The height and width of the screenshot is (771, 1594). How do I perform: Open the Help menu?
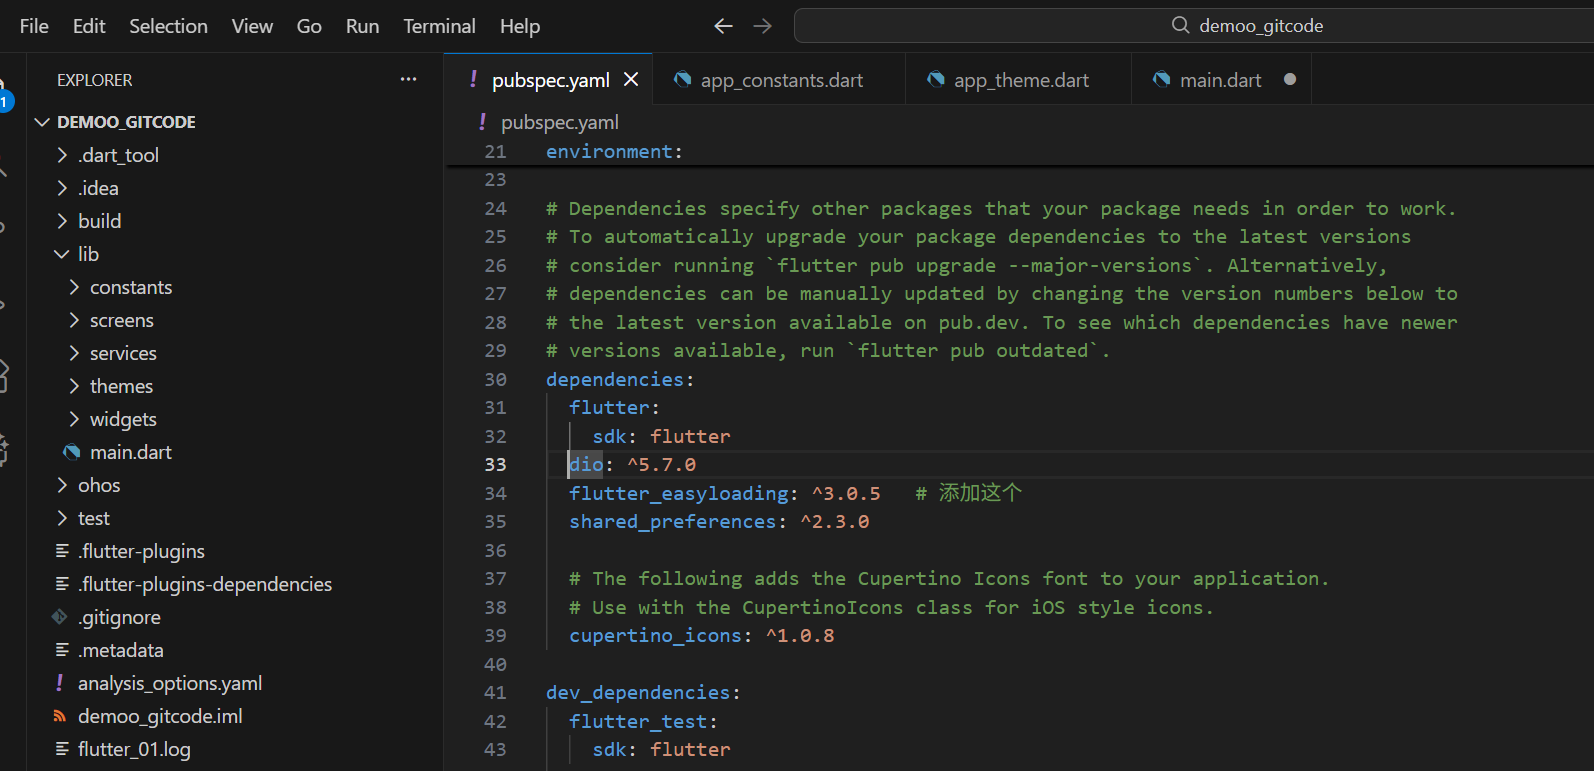click(520, 26)
